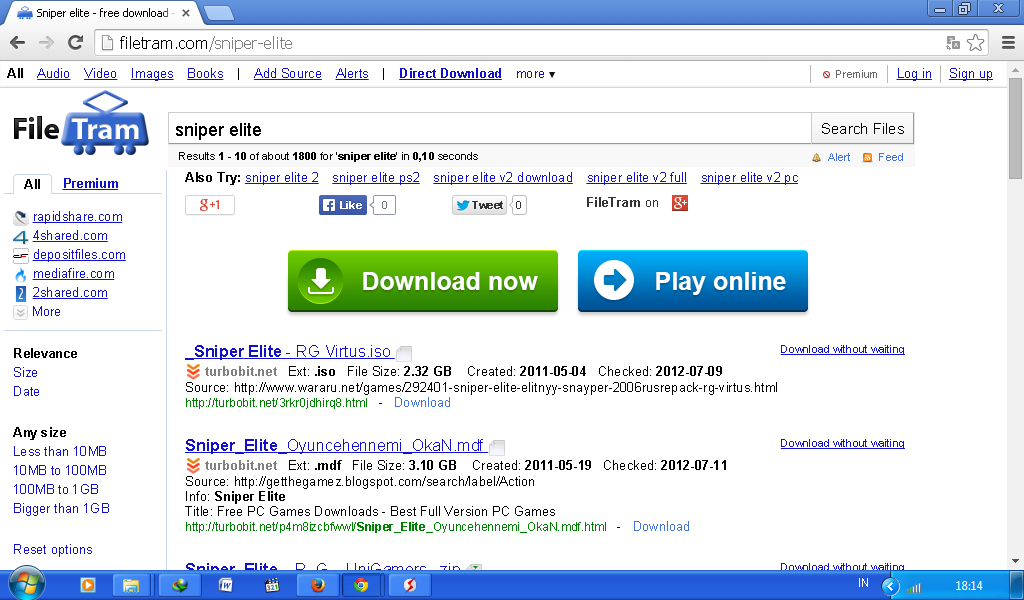The height and width of the screenshot is (600, 1024).
Task: Bookmark page with star icon
Action: (x=976, y=43)
